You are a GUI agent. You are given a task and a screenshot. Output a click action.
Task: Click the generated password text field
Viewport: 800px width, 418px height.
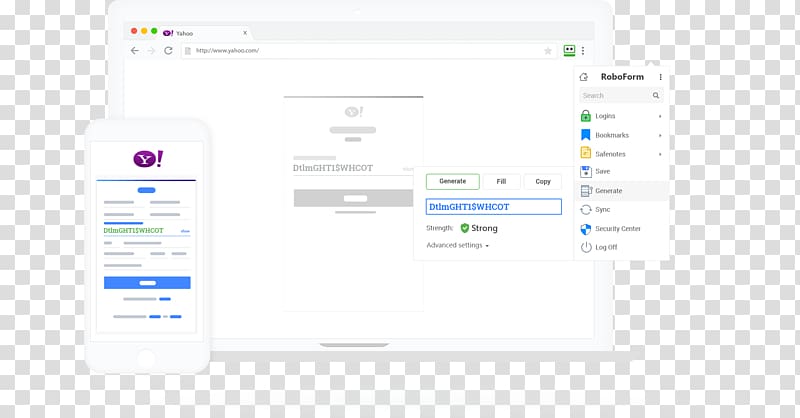493,207
